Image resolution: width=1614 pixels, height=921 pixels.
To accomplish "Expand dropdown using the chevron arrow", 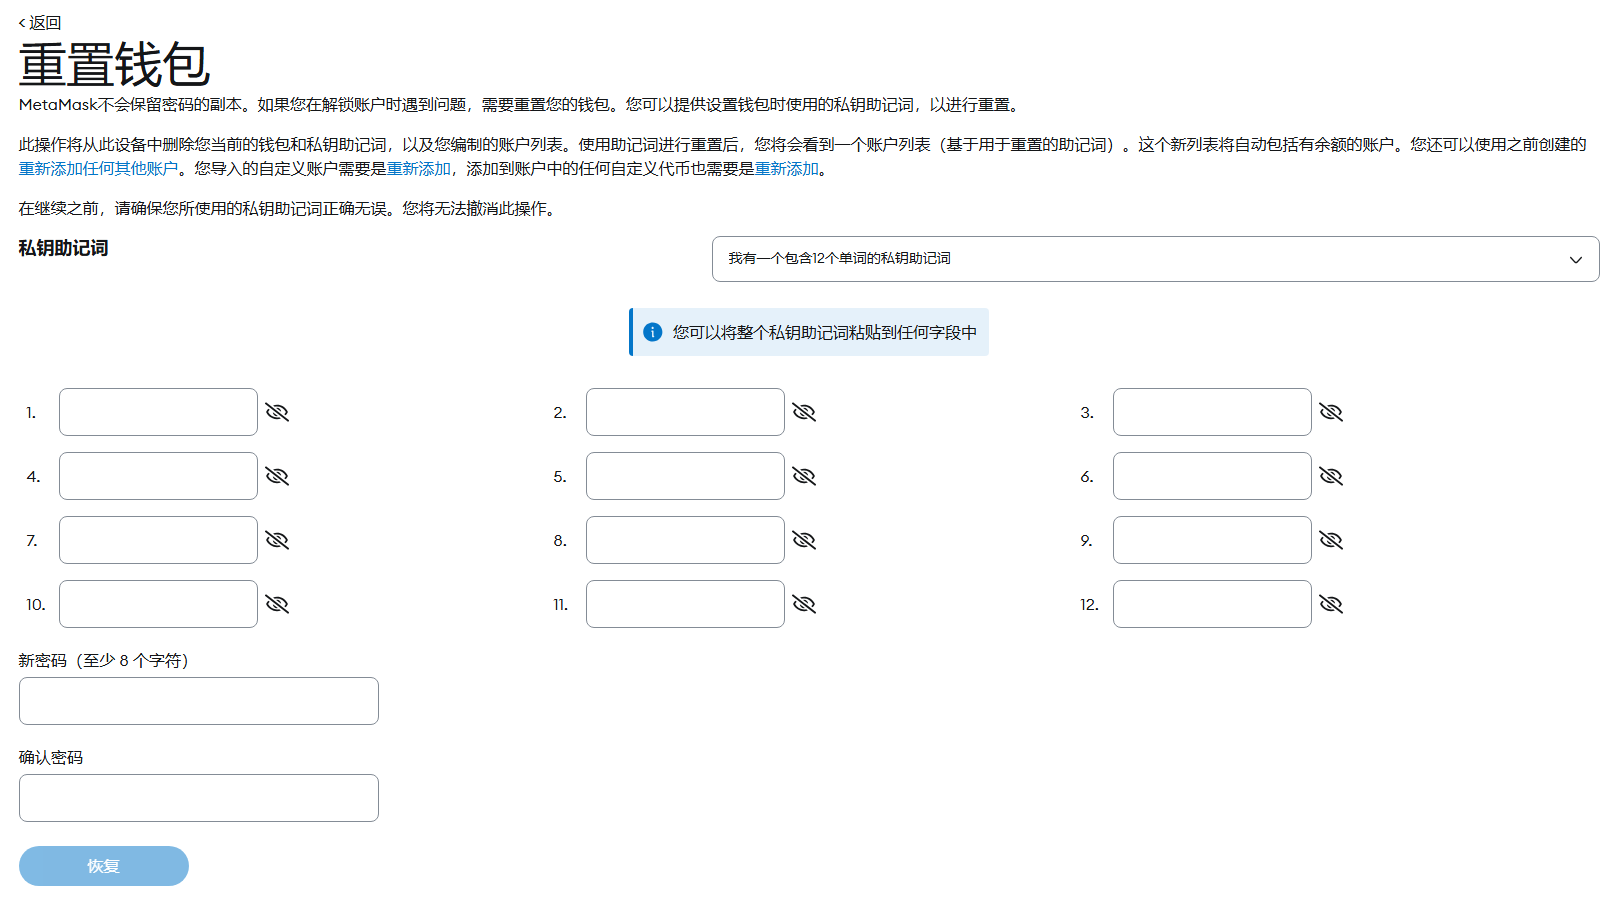I will [1576, 260].
